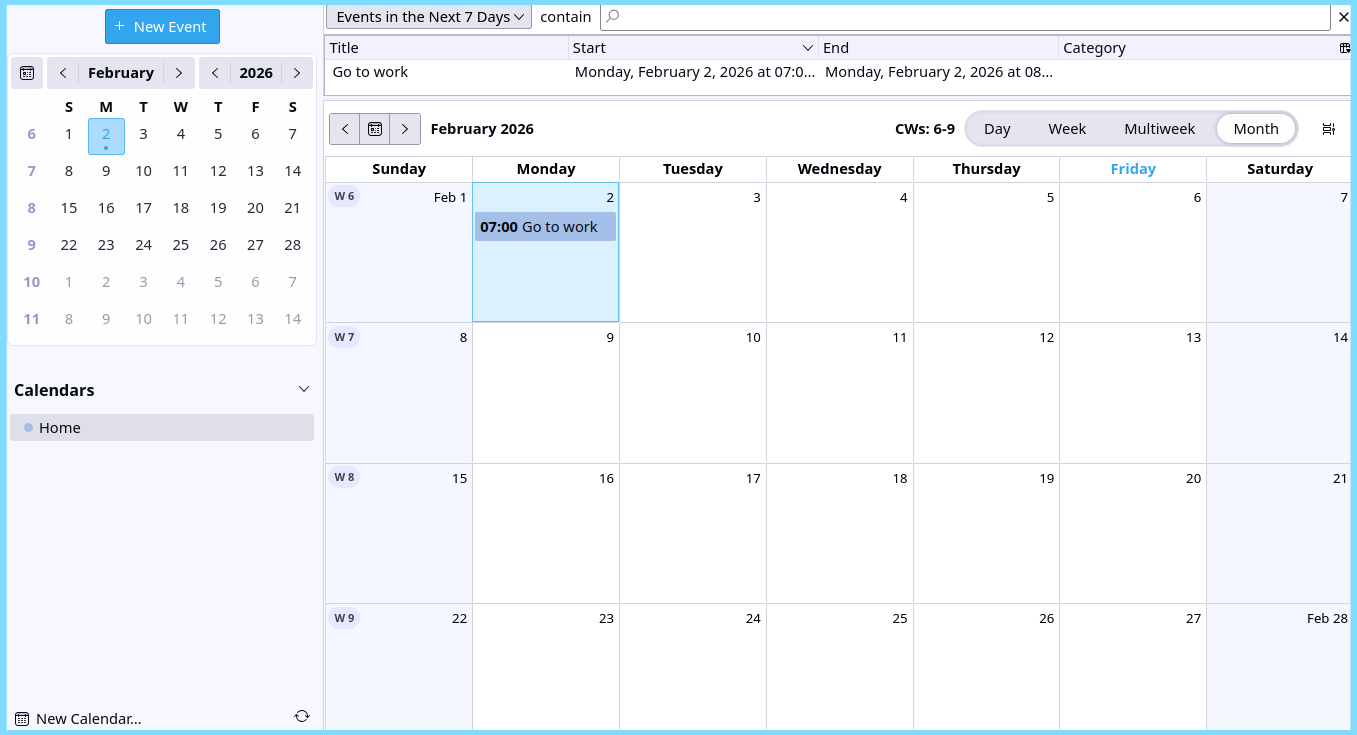Click the today icon in the month view toolbar

click(x=374, y=128)
